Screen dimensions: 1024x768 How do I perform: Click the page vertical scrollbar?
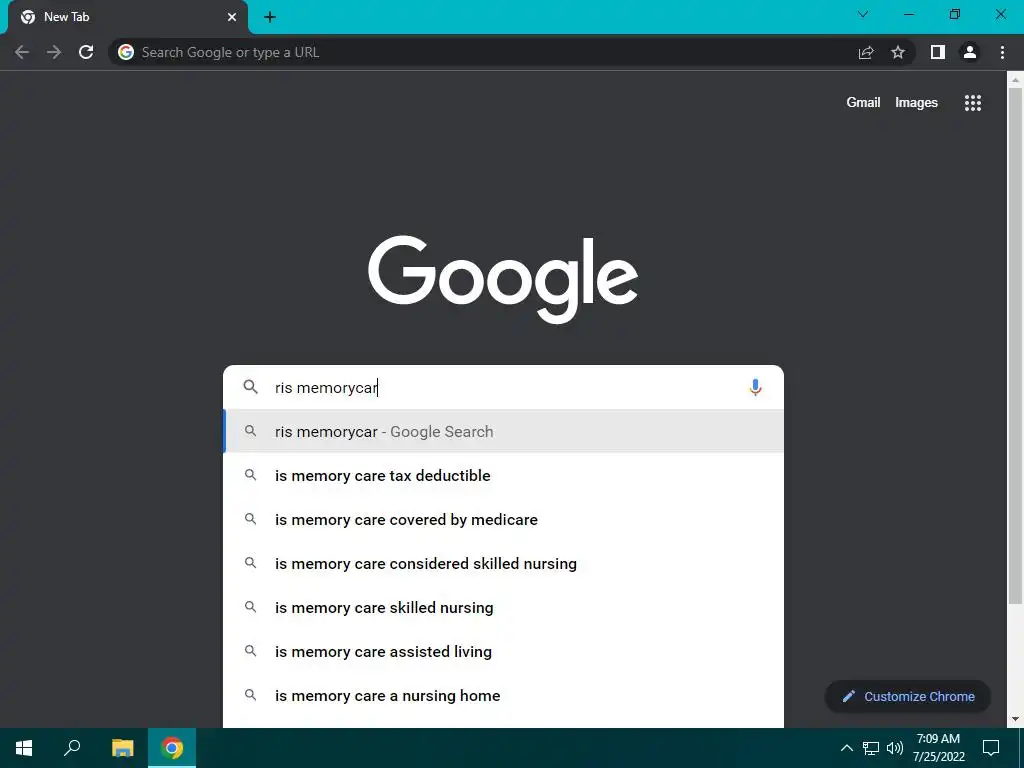(x=1015, y=346)
